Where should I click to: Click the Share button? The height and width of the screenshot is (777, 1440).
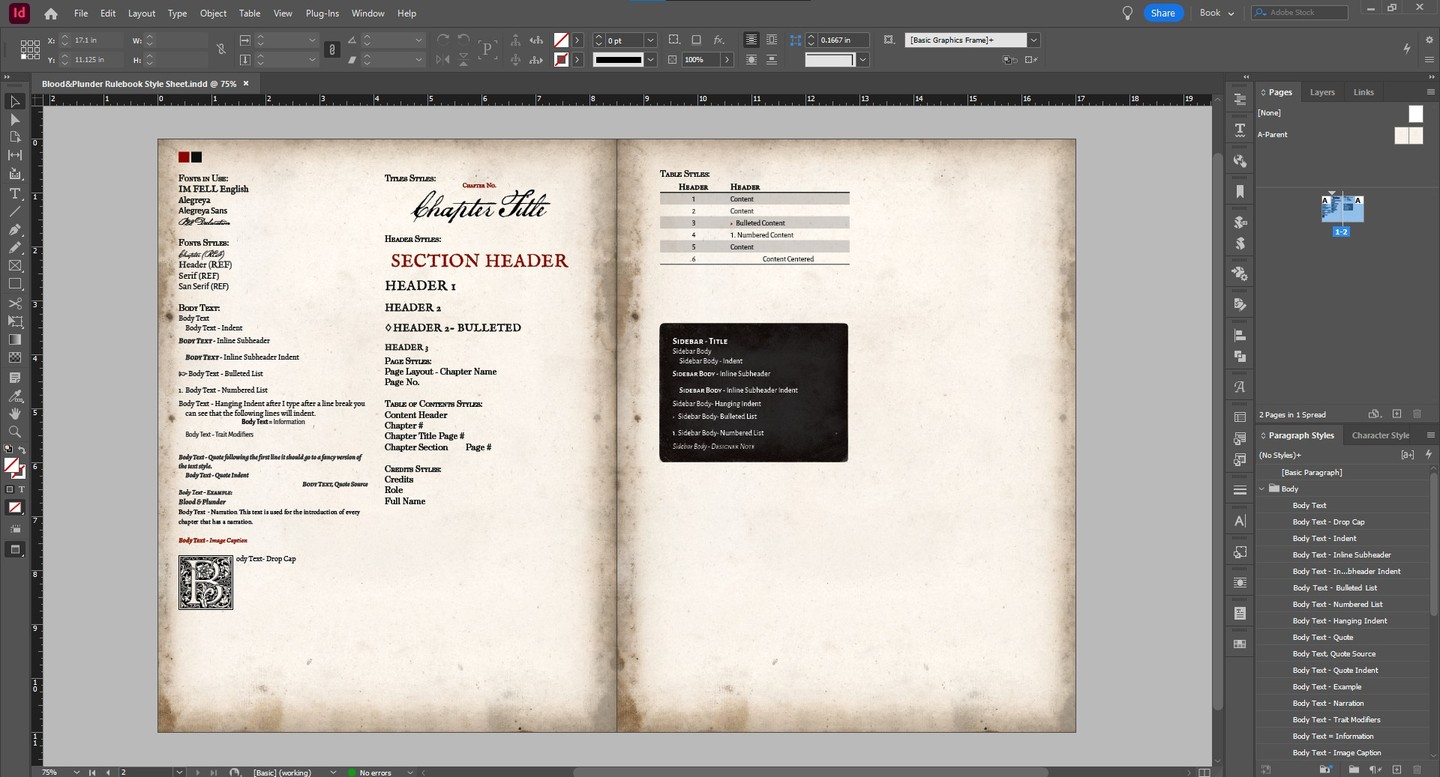coord(1163,13)
